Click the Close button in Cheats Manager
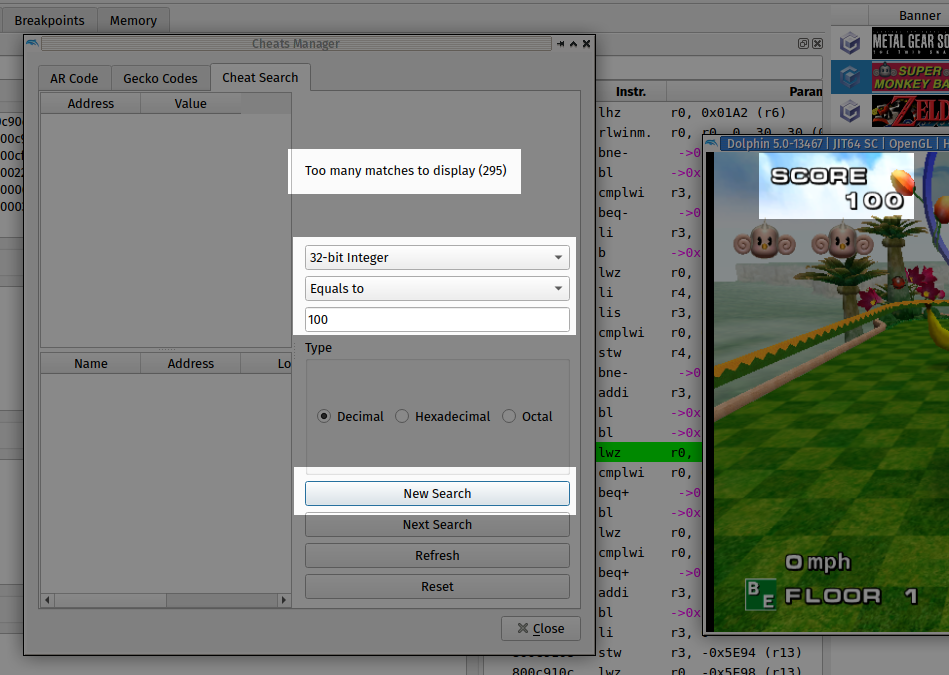 click(x=540, y=628)
